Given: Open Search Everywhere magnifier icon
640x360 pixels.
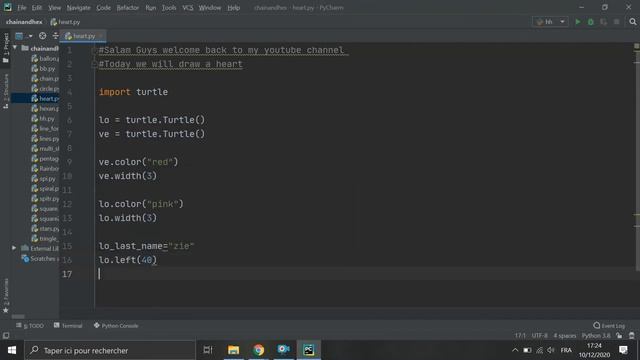Looking at the screenshot, I should click(633, 22).
